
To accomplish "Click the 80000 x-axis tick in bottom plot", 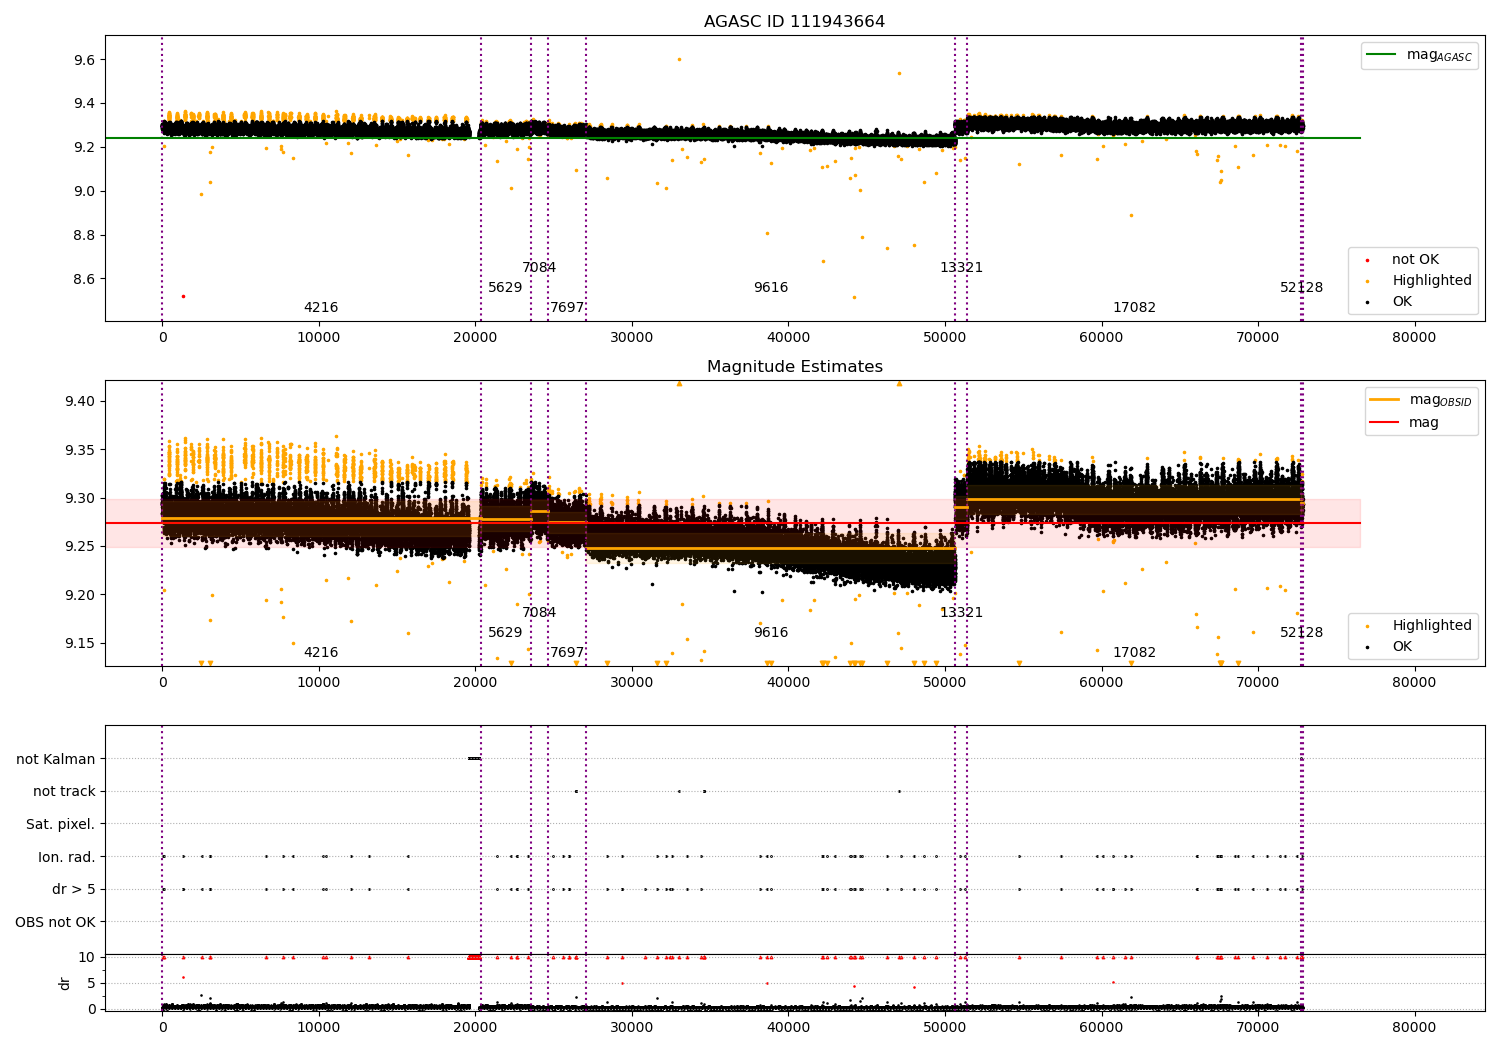I will coord(1414,1028).
